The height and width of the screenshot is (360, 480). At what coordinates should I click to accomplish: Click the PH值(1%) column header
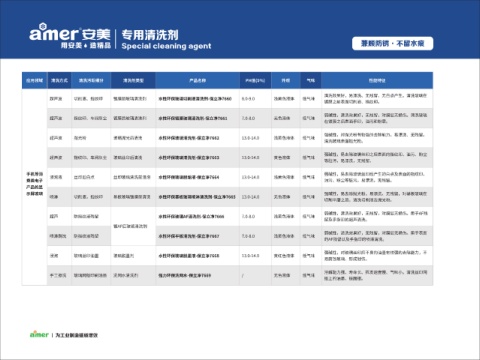[x=255, y=80]
